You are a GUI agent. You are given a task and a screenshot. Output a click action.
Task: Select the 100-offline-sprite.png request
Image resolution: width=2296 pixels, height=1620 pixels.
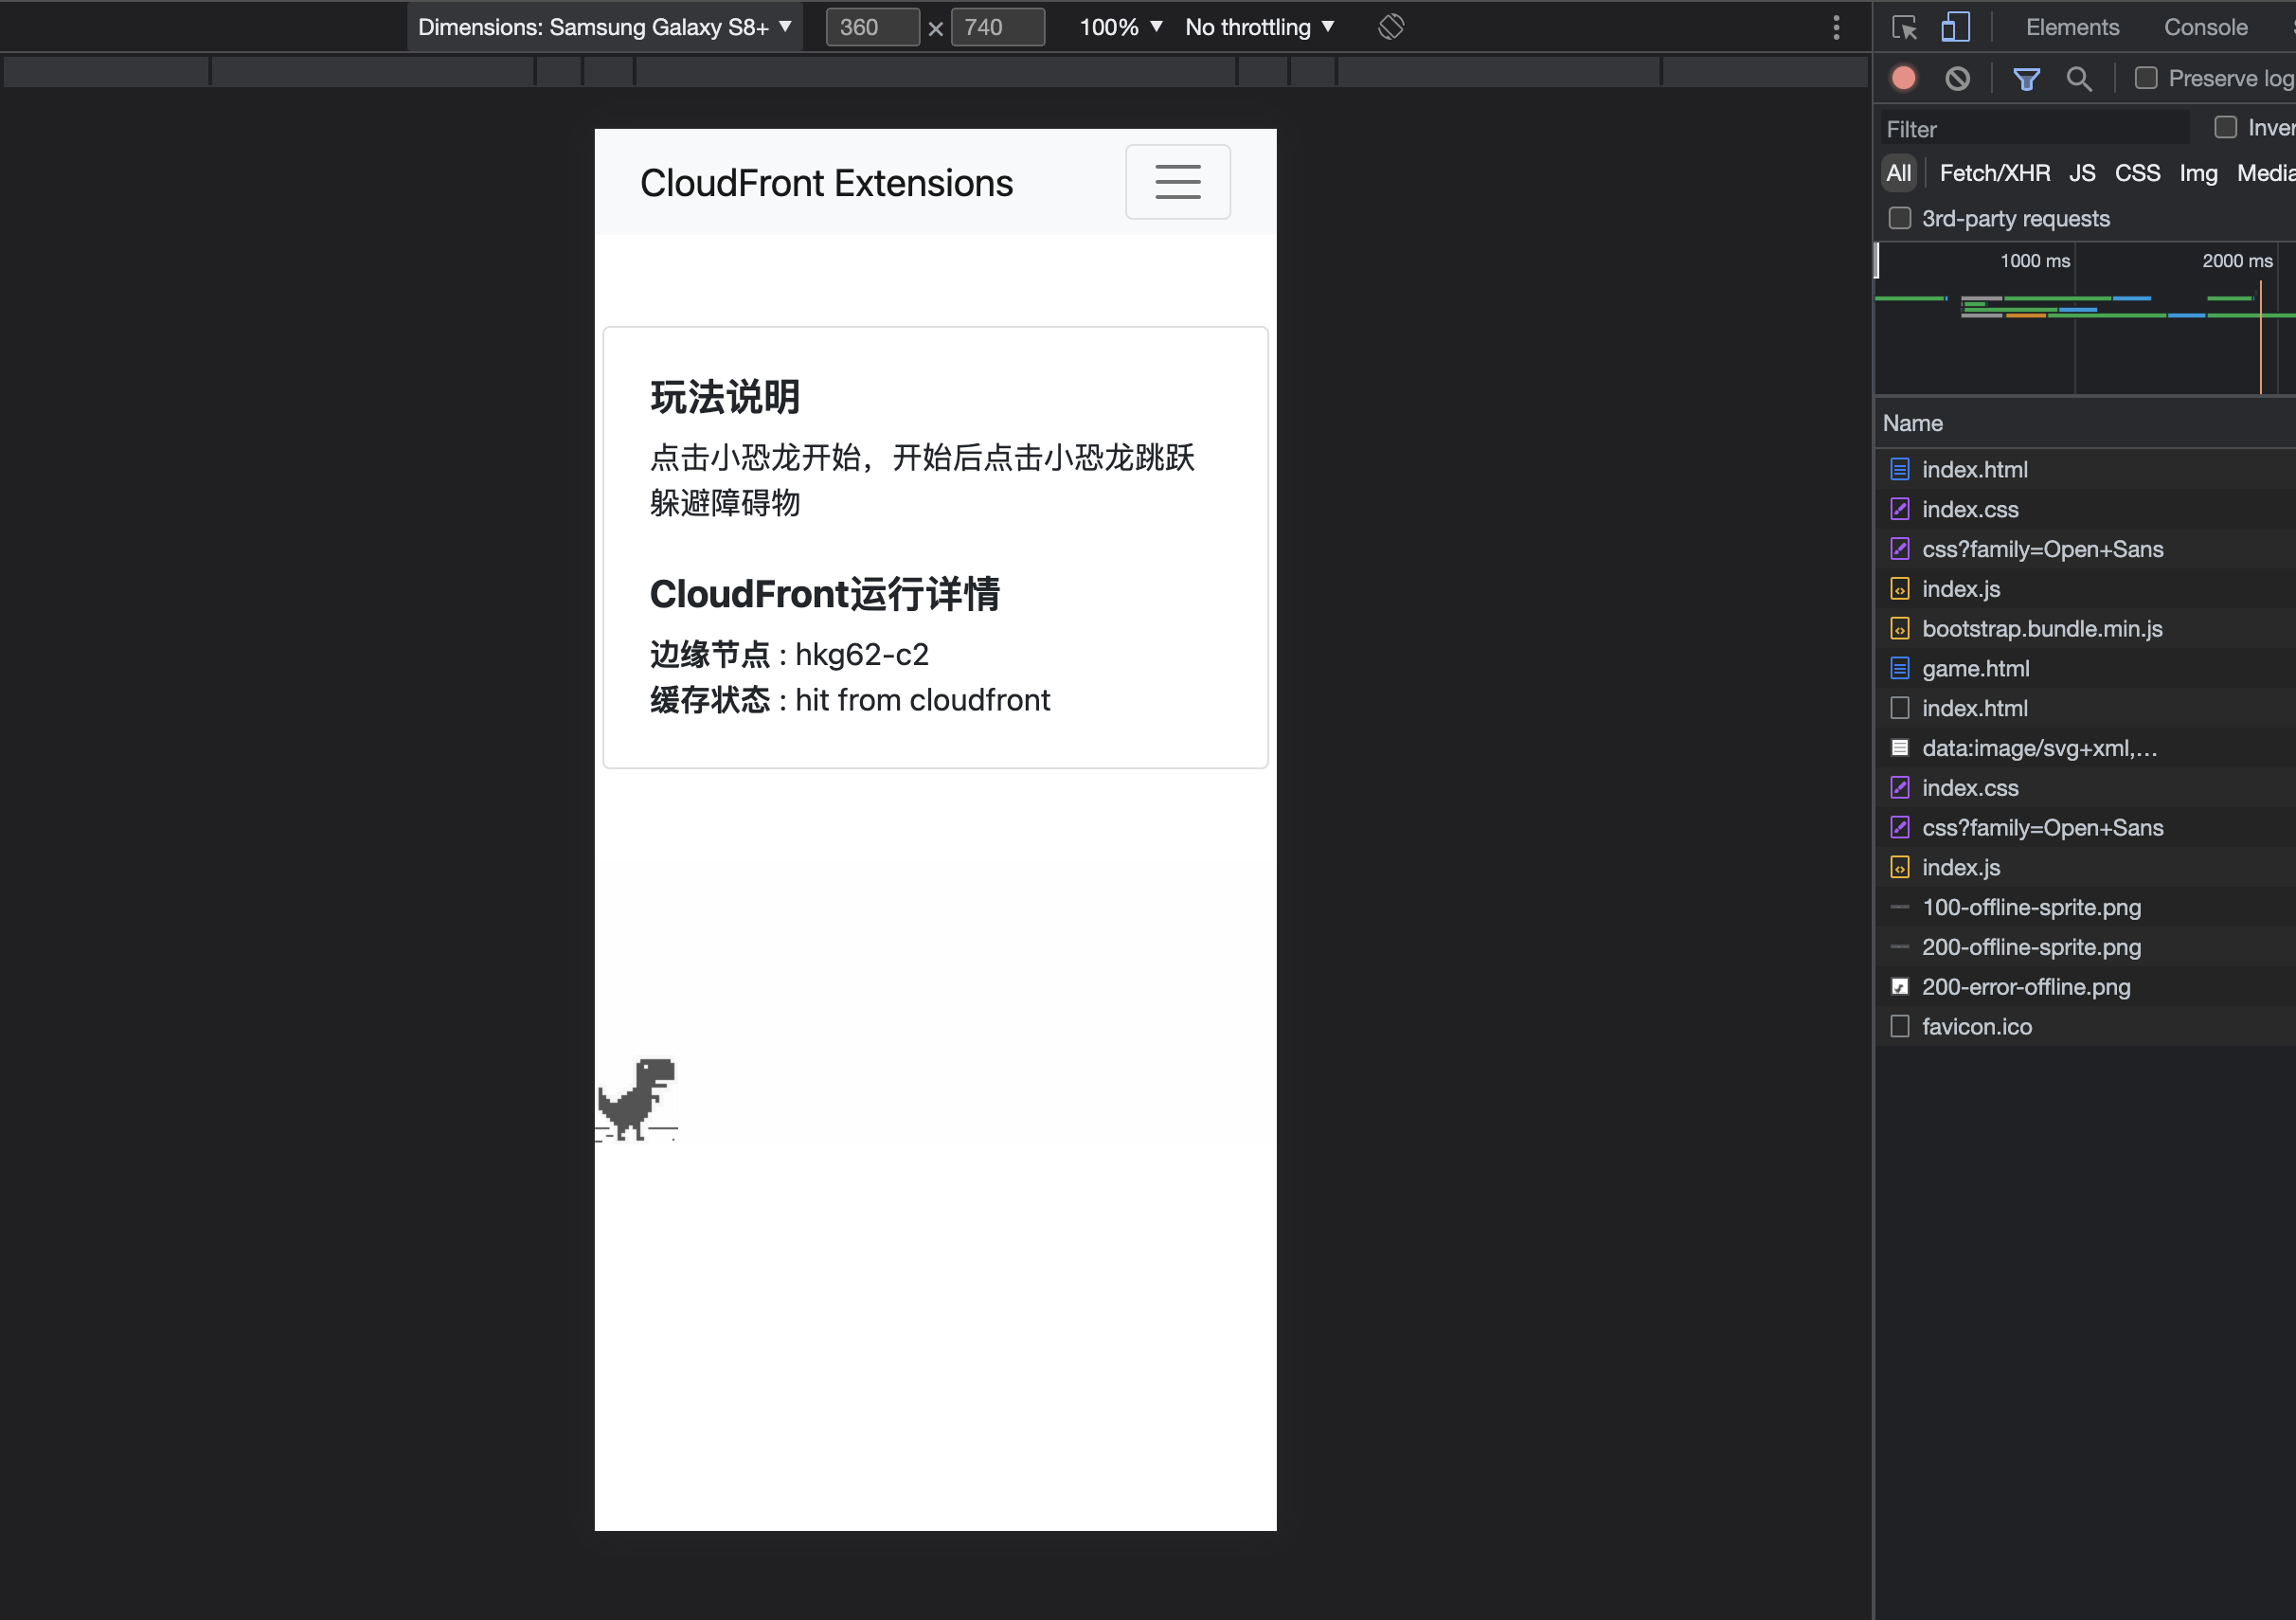click(2086, 907)
